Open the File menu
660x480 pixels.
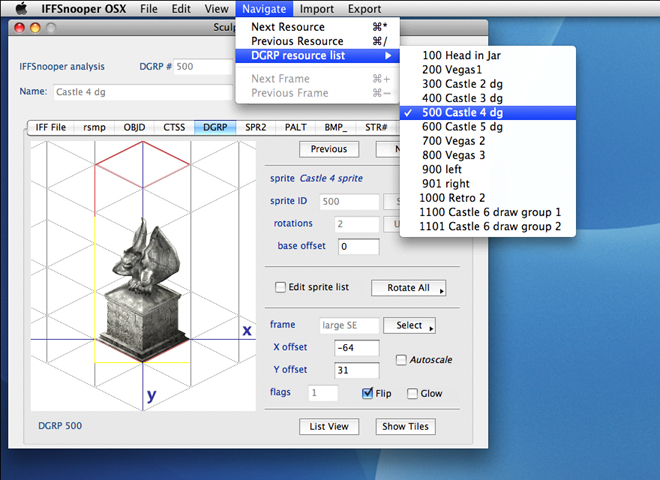pyautogui.click(x=149, y=8)
